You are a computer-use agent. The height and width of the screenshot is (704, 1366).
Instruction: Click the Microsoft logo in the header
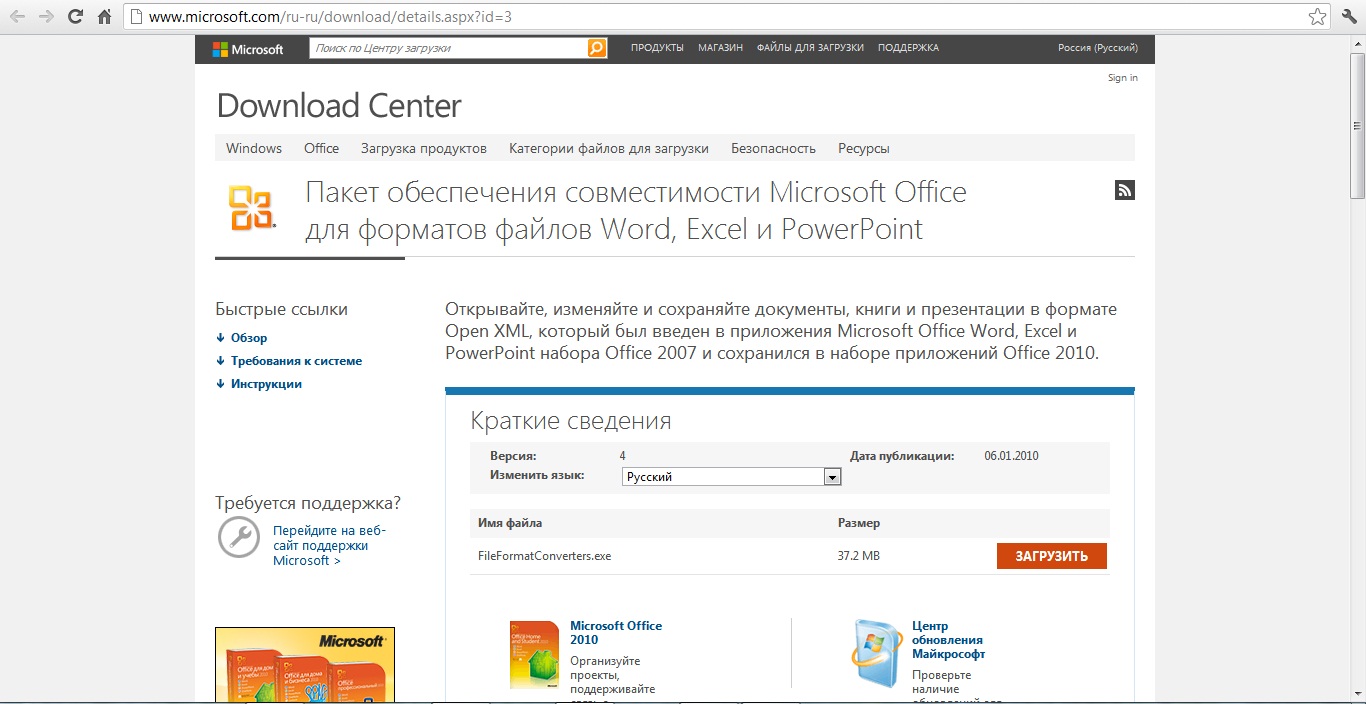click(248, 49)
